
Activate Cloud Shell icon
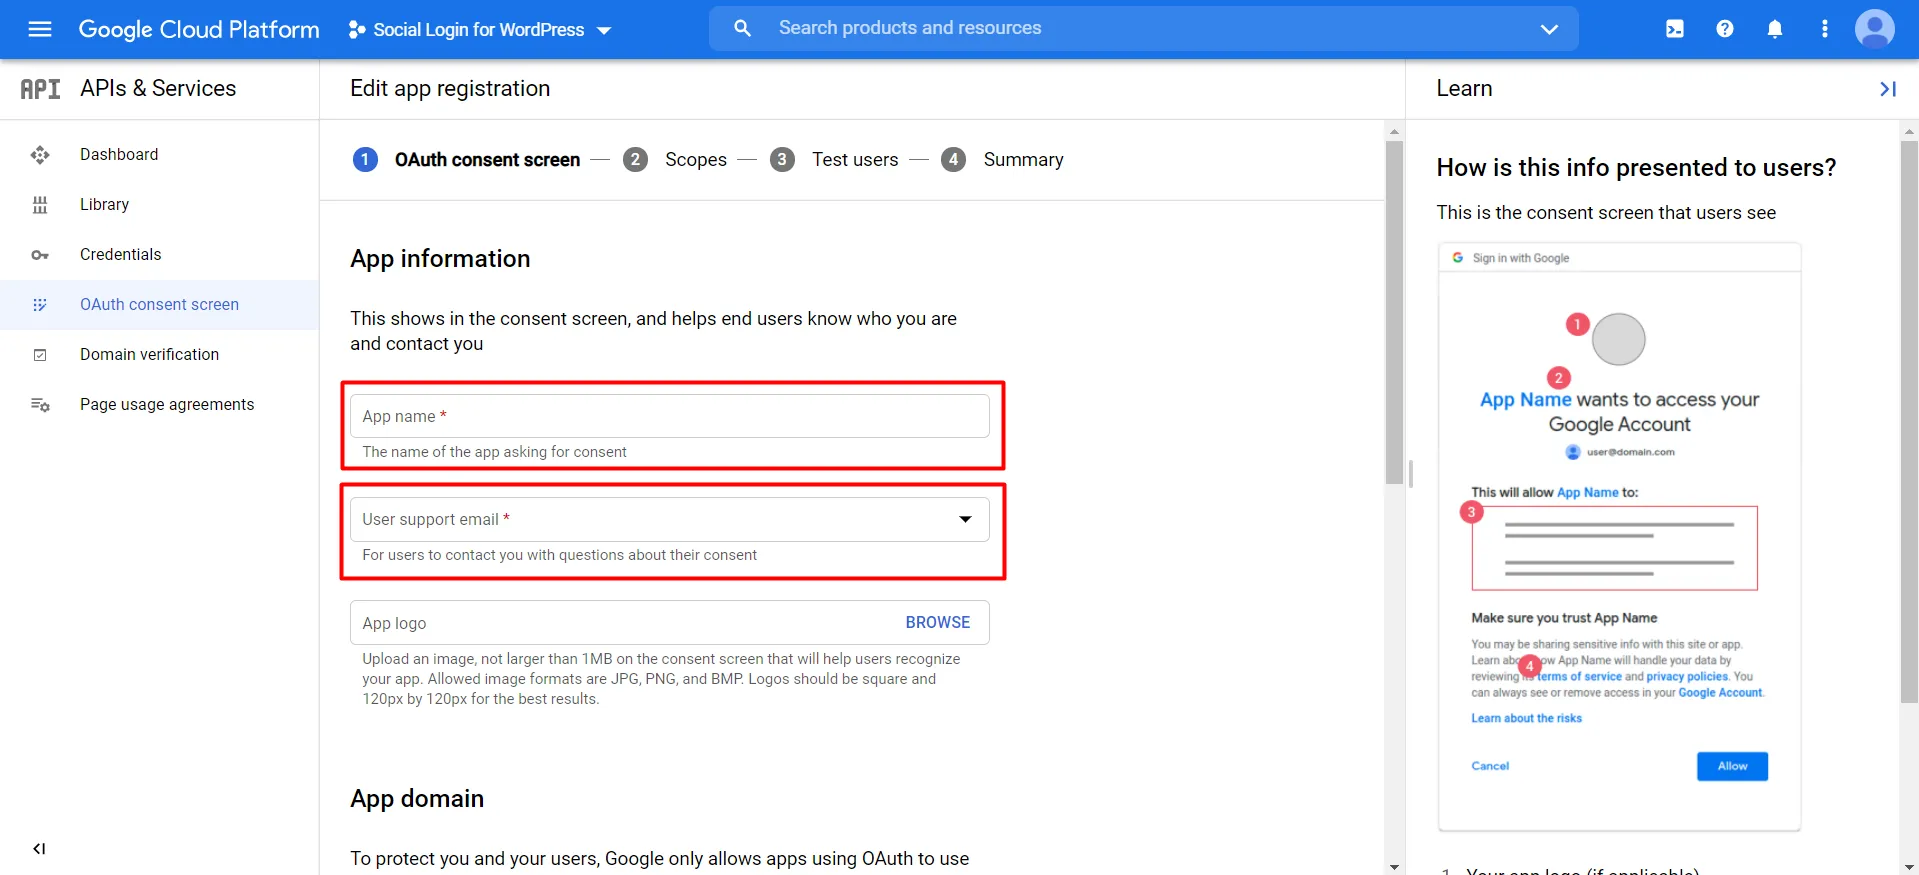(x=1675, y=29)
